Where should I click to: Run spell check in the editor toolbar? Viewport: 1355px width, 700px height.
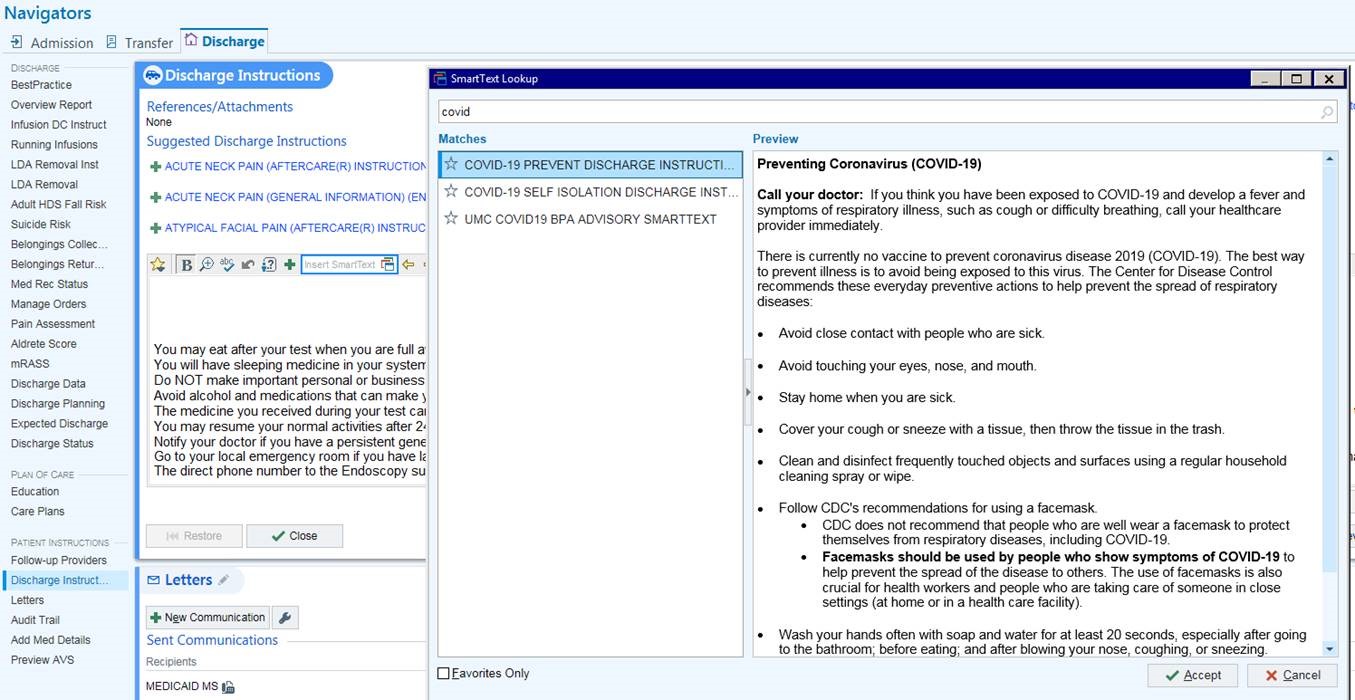227,265
